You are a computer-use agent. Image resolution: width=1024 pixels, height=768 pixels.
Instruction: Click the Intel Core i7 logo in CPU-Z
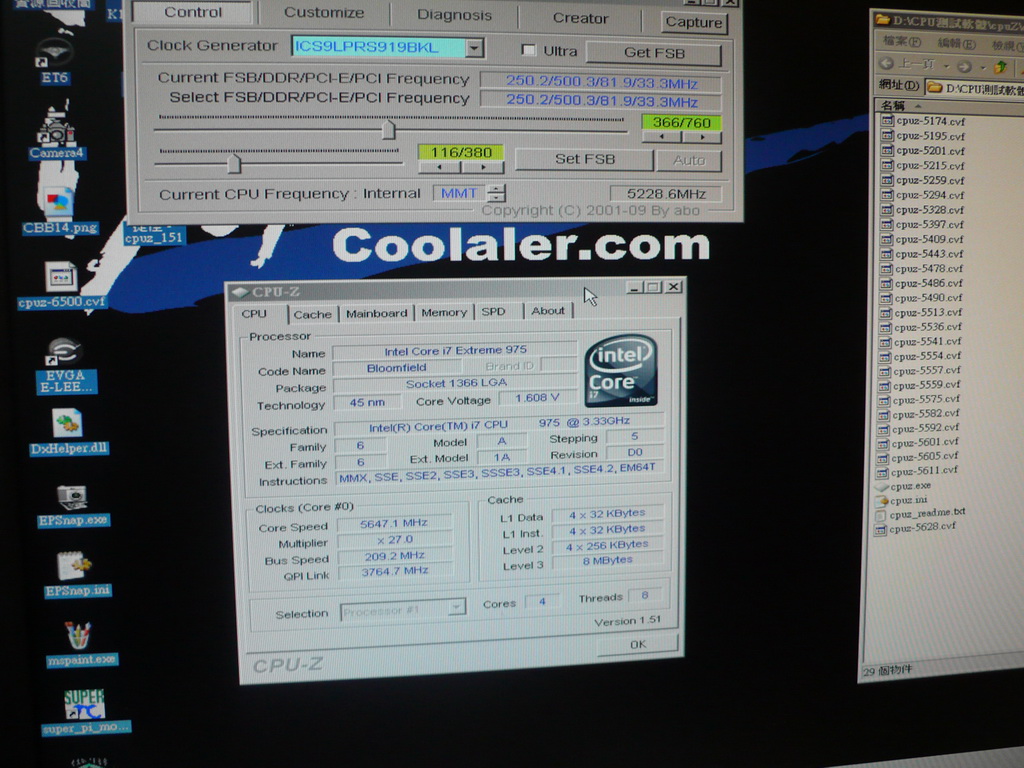[x=620, y=371]
